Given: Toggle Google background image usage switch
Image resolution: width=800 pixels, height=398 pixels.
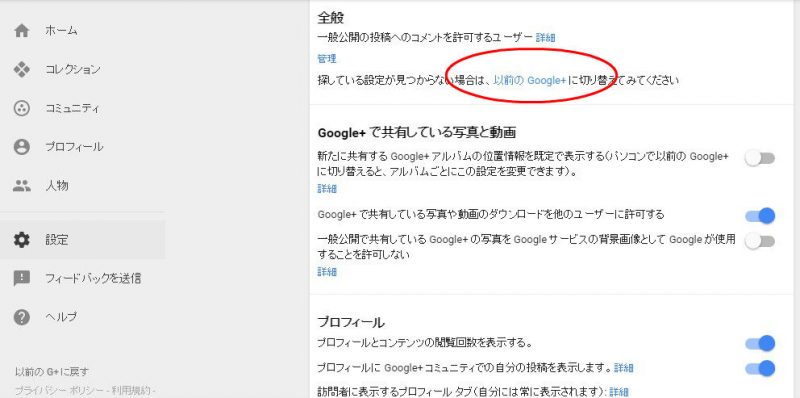Looking at the screenshot, I should coord(760,241).
